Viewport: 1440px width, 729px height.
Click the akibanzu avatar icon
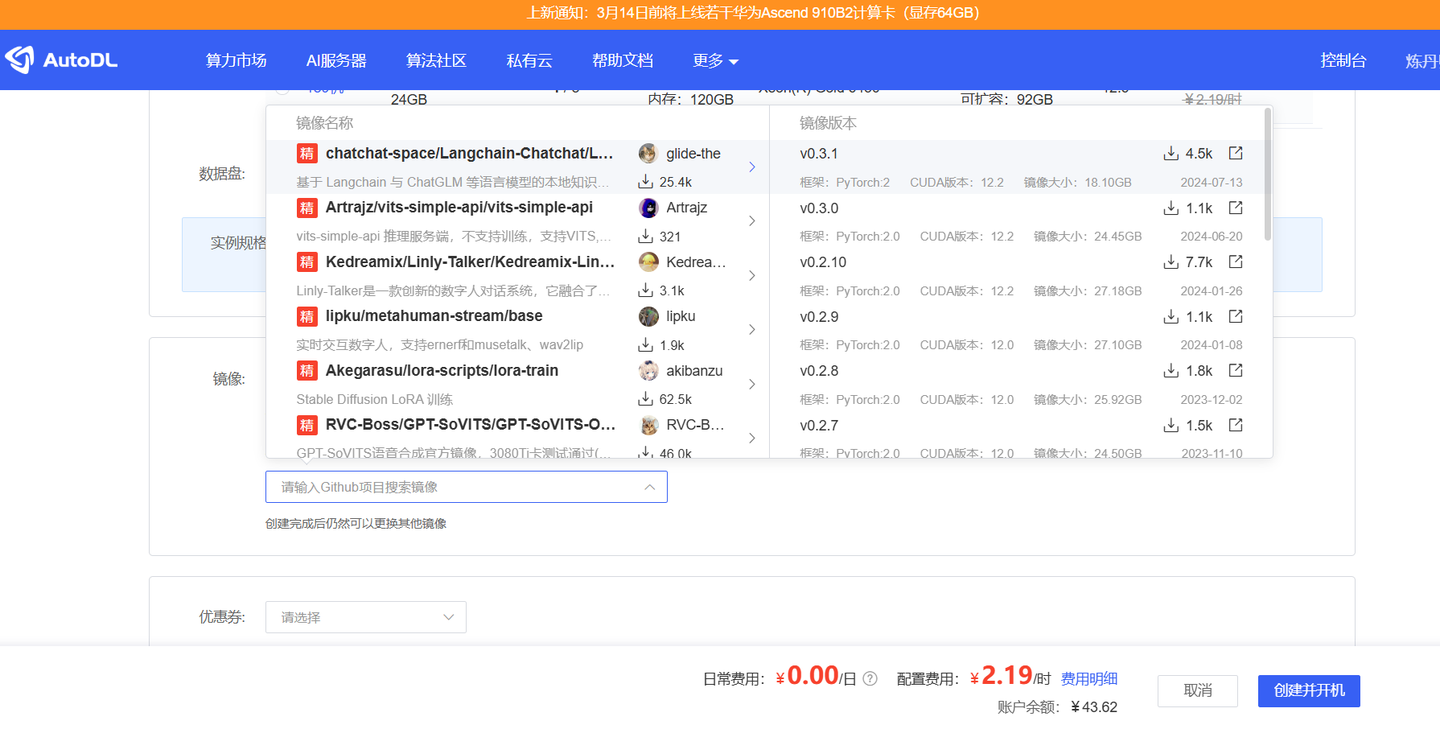[651, 370]
